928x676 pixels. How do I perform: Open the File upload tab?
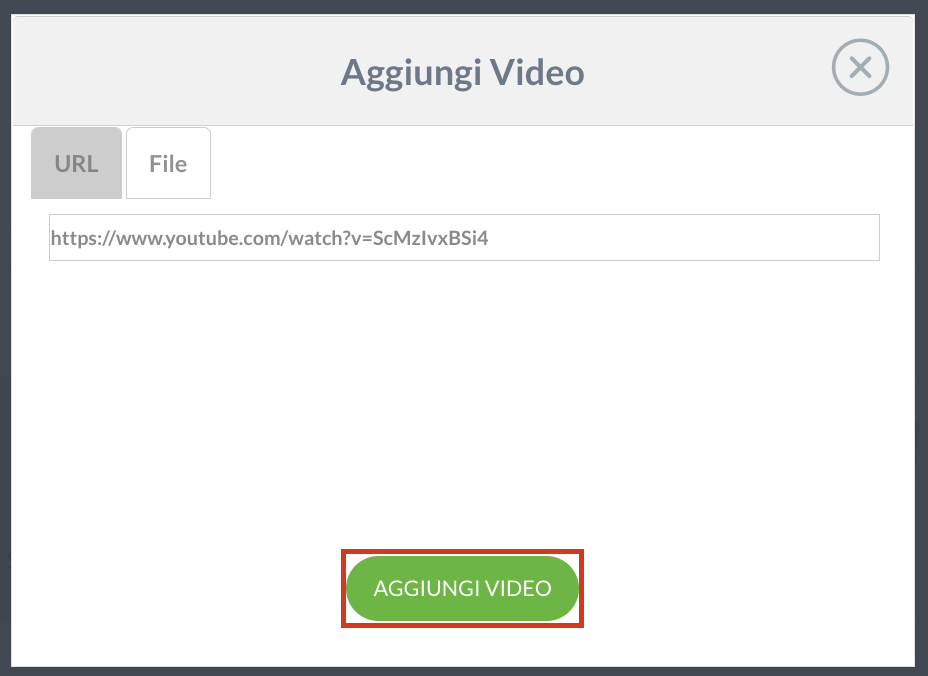click(168, 163)
